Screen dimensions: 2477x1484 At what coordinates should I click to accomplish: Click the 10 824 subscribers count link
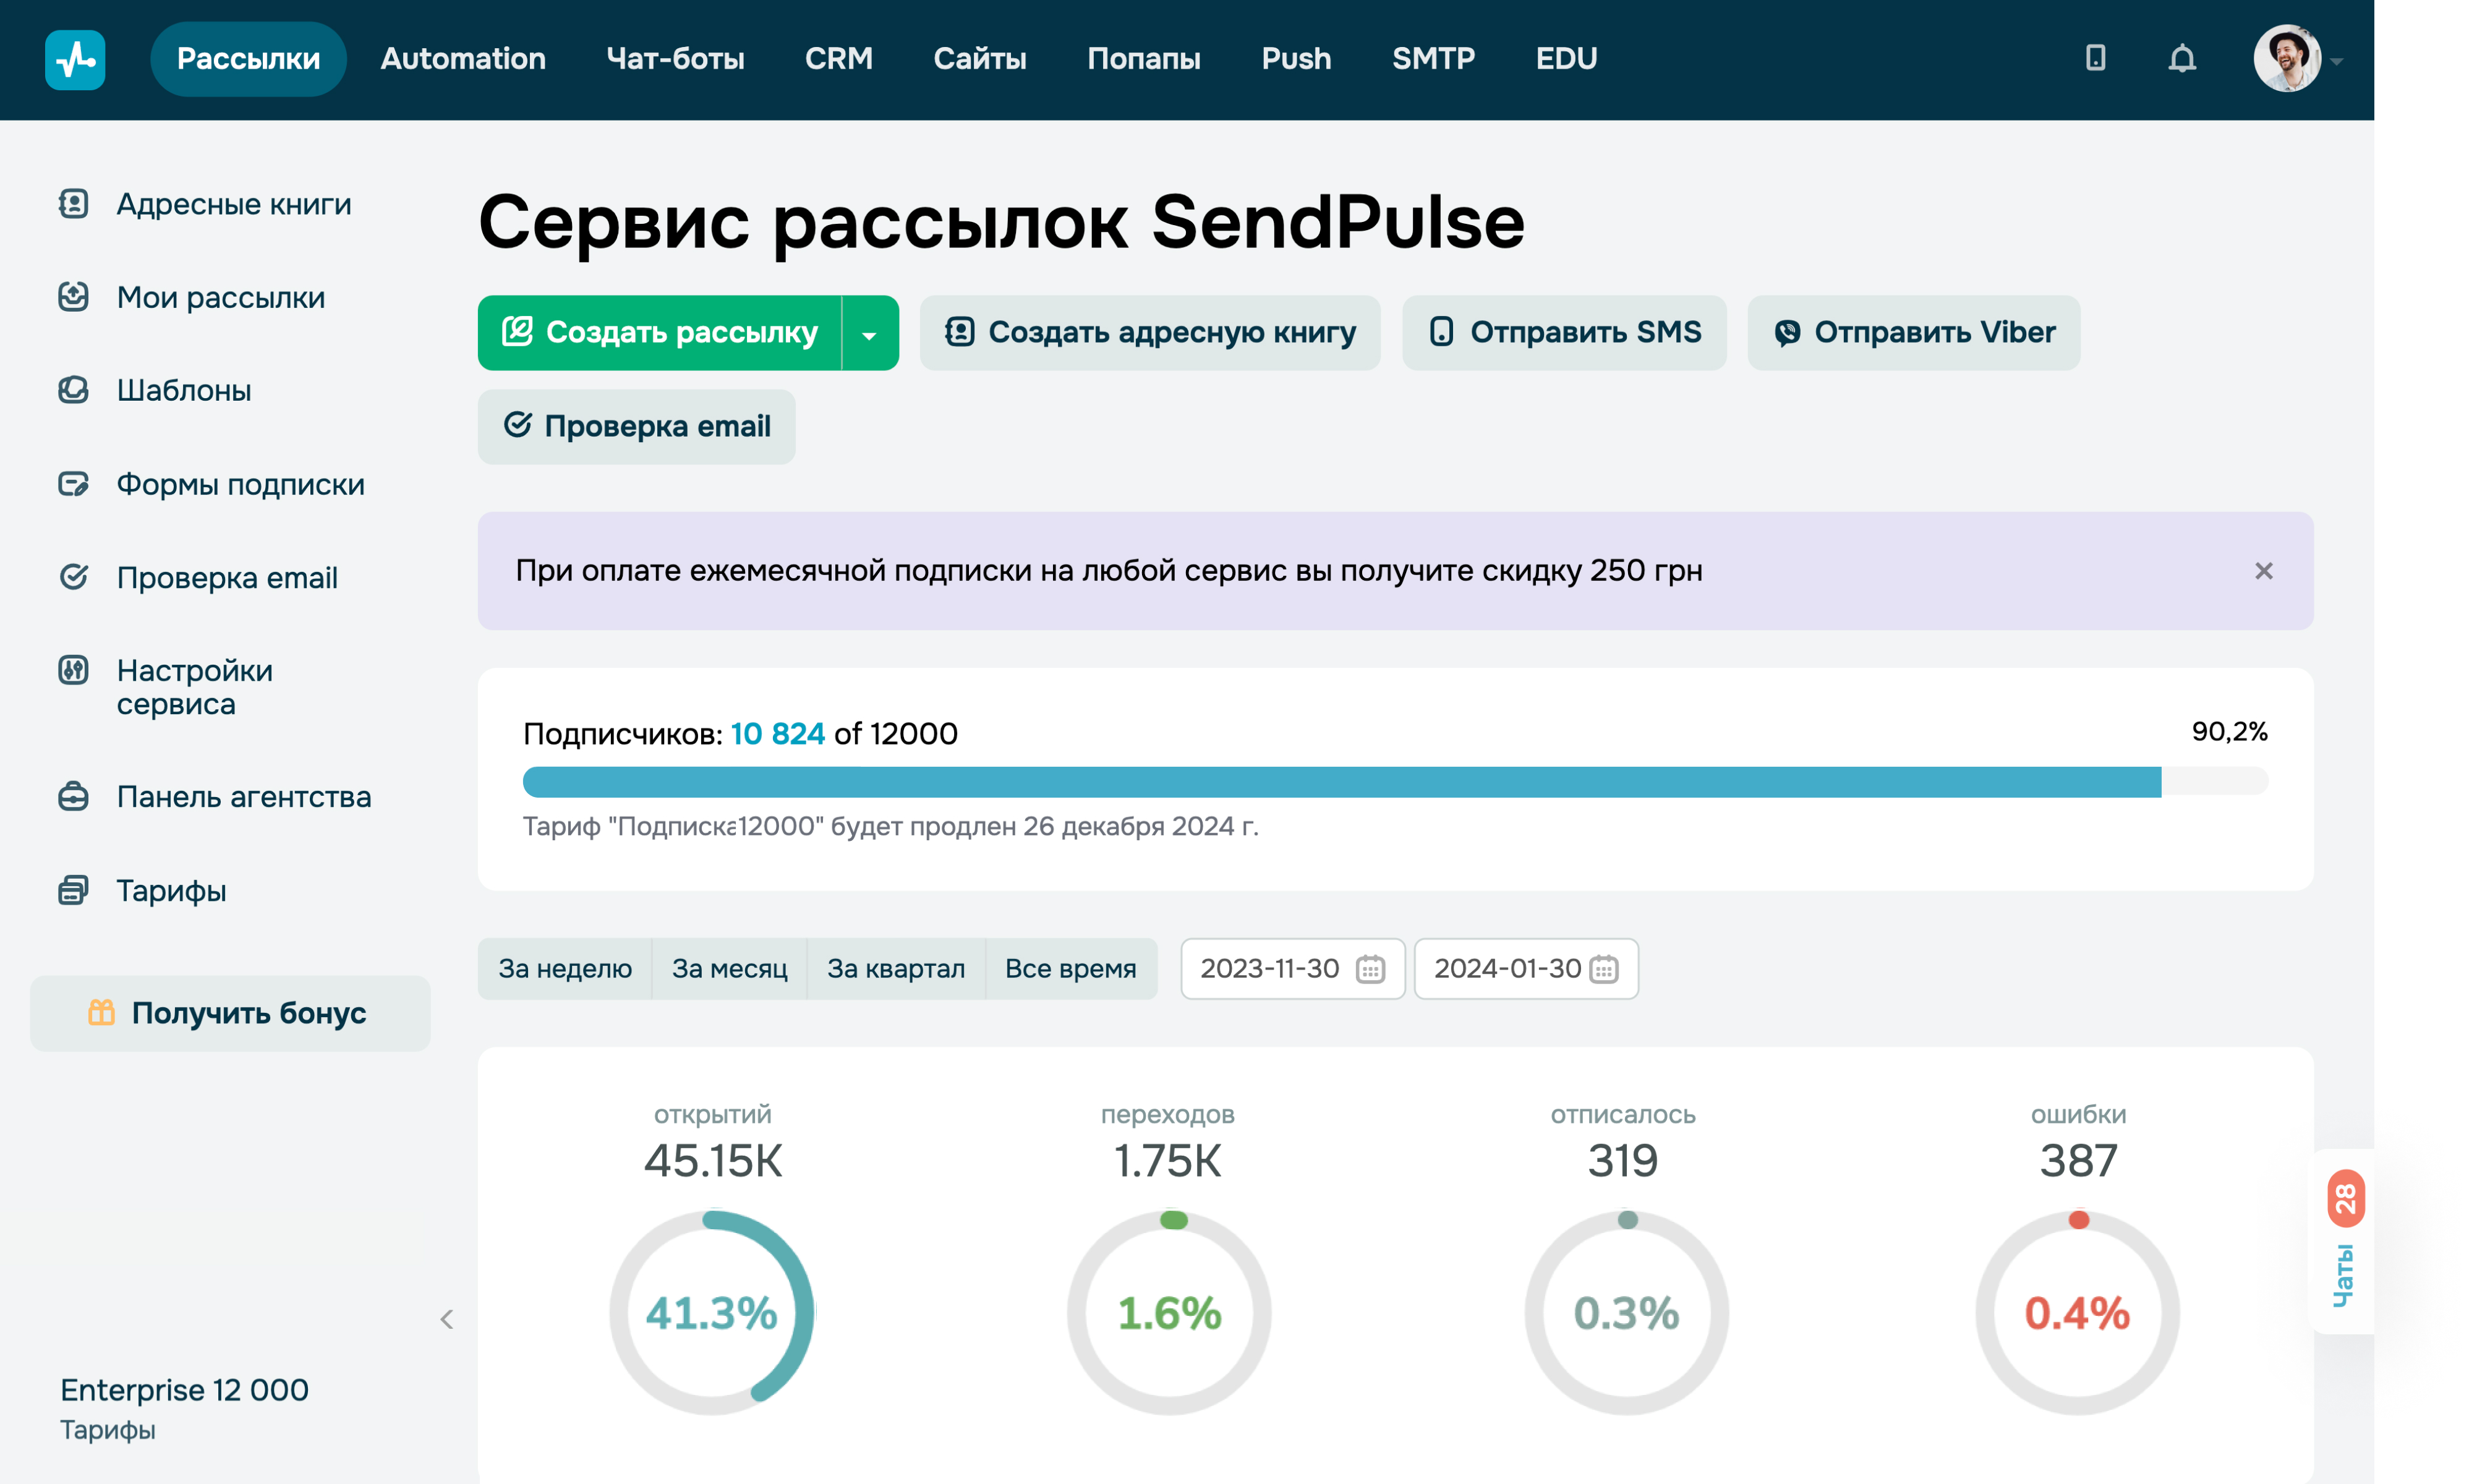[777, 734]
